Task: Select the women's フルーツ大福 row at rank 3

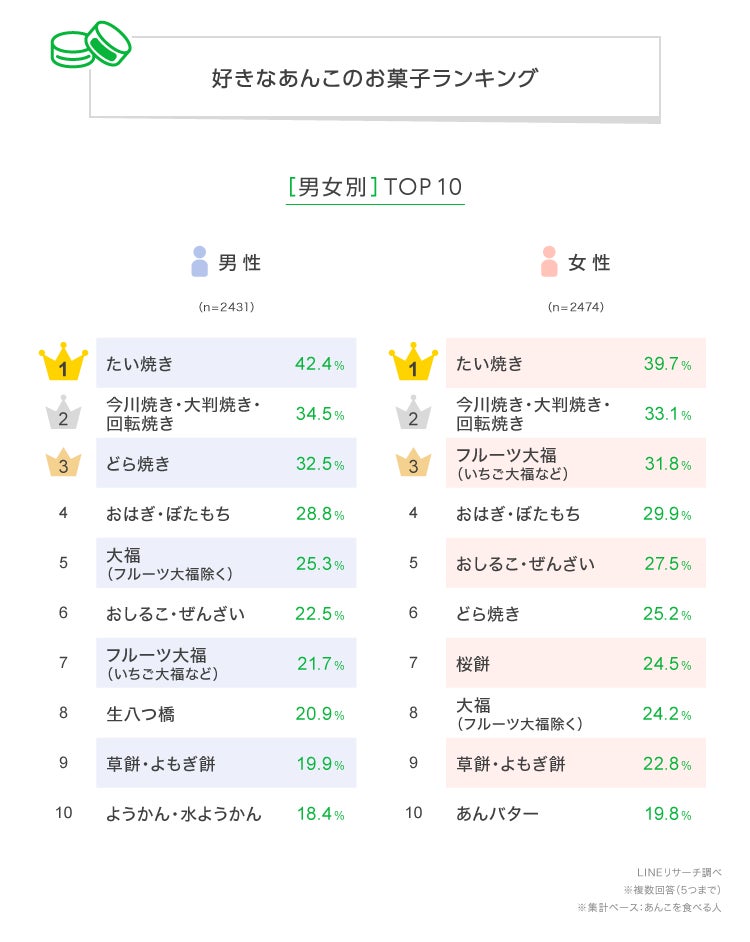Action: tap(576, 464)
